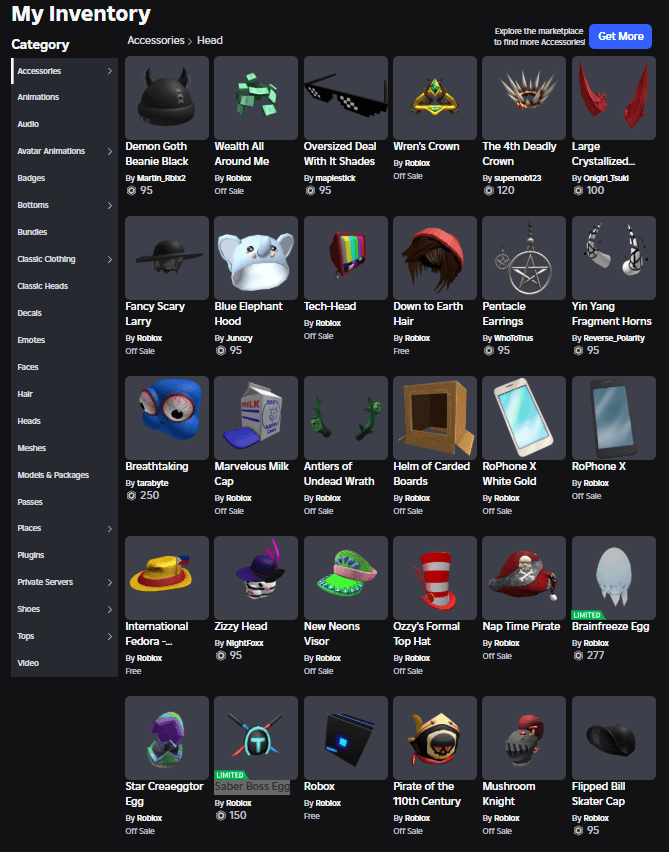
Task: Open Saber Boss Egg thumbnail
Action: click(x=256, y=738)
